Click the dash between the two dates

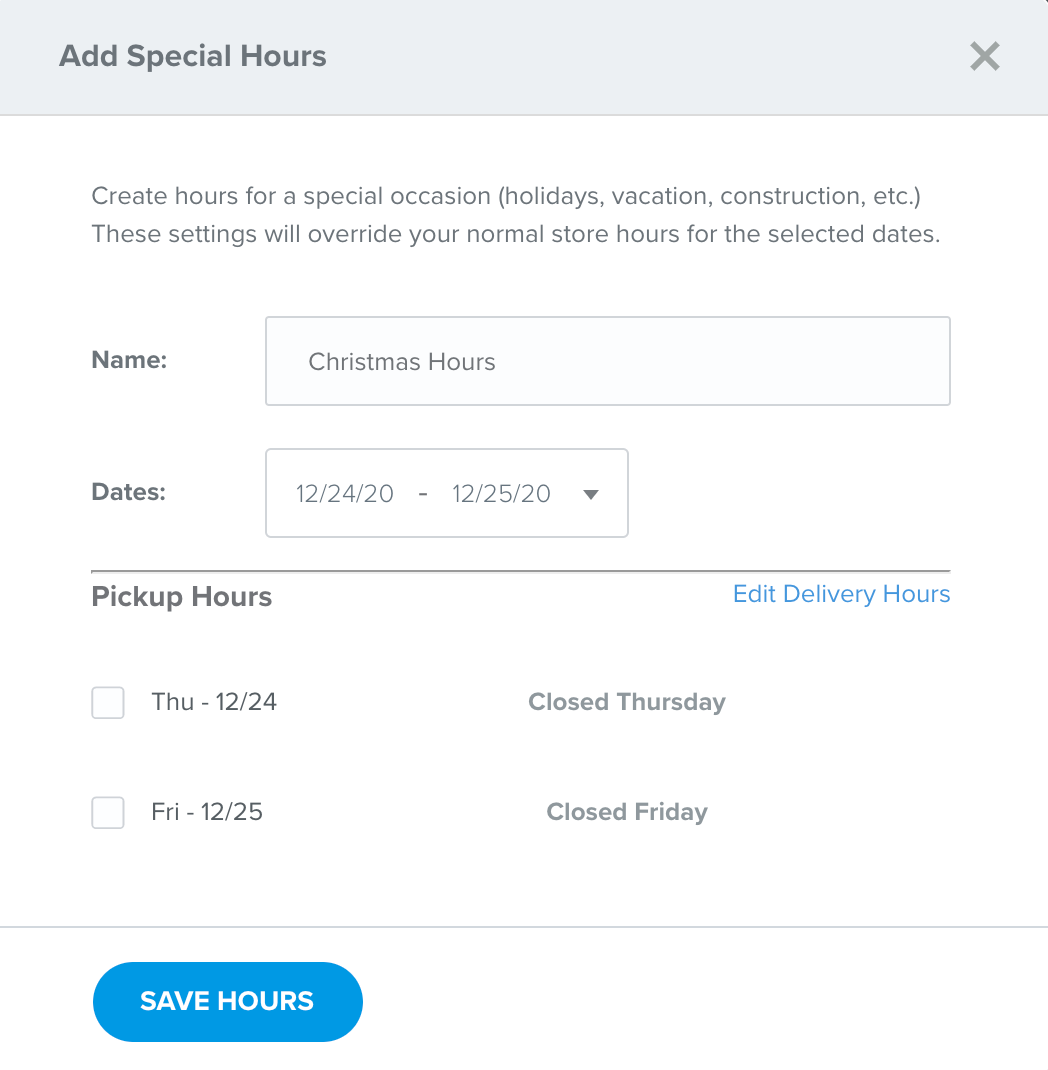[423, 493]
